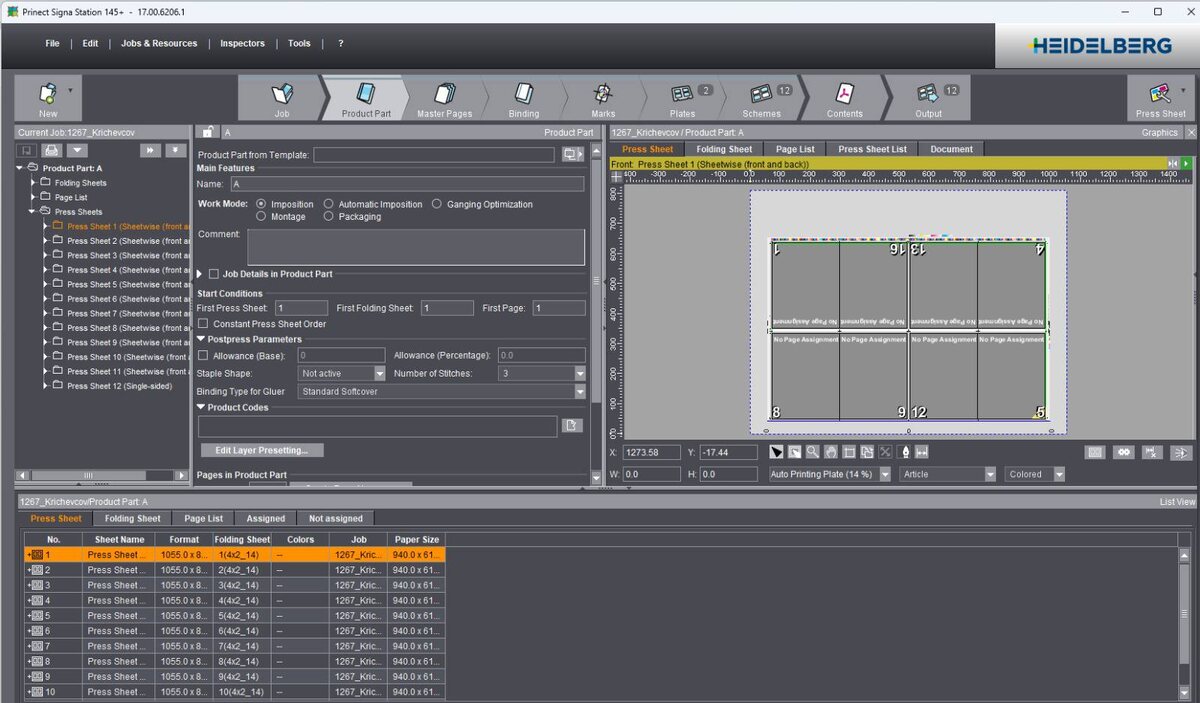This screenshot has width=1200, height=703.
Task: Click the double-arrow expand button in job browser
Action: [150, 150]
